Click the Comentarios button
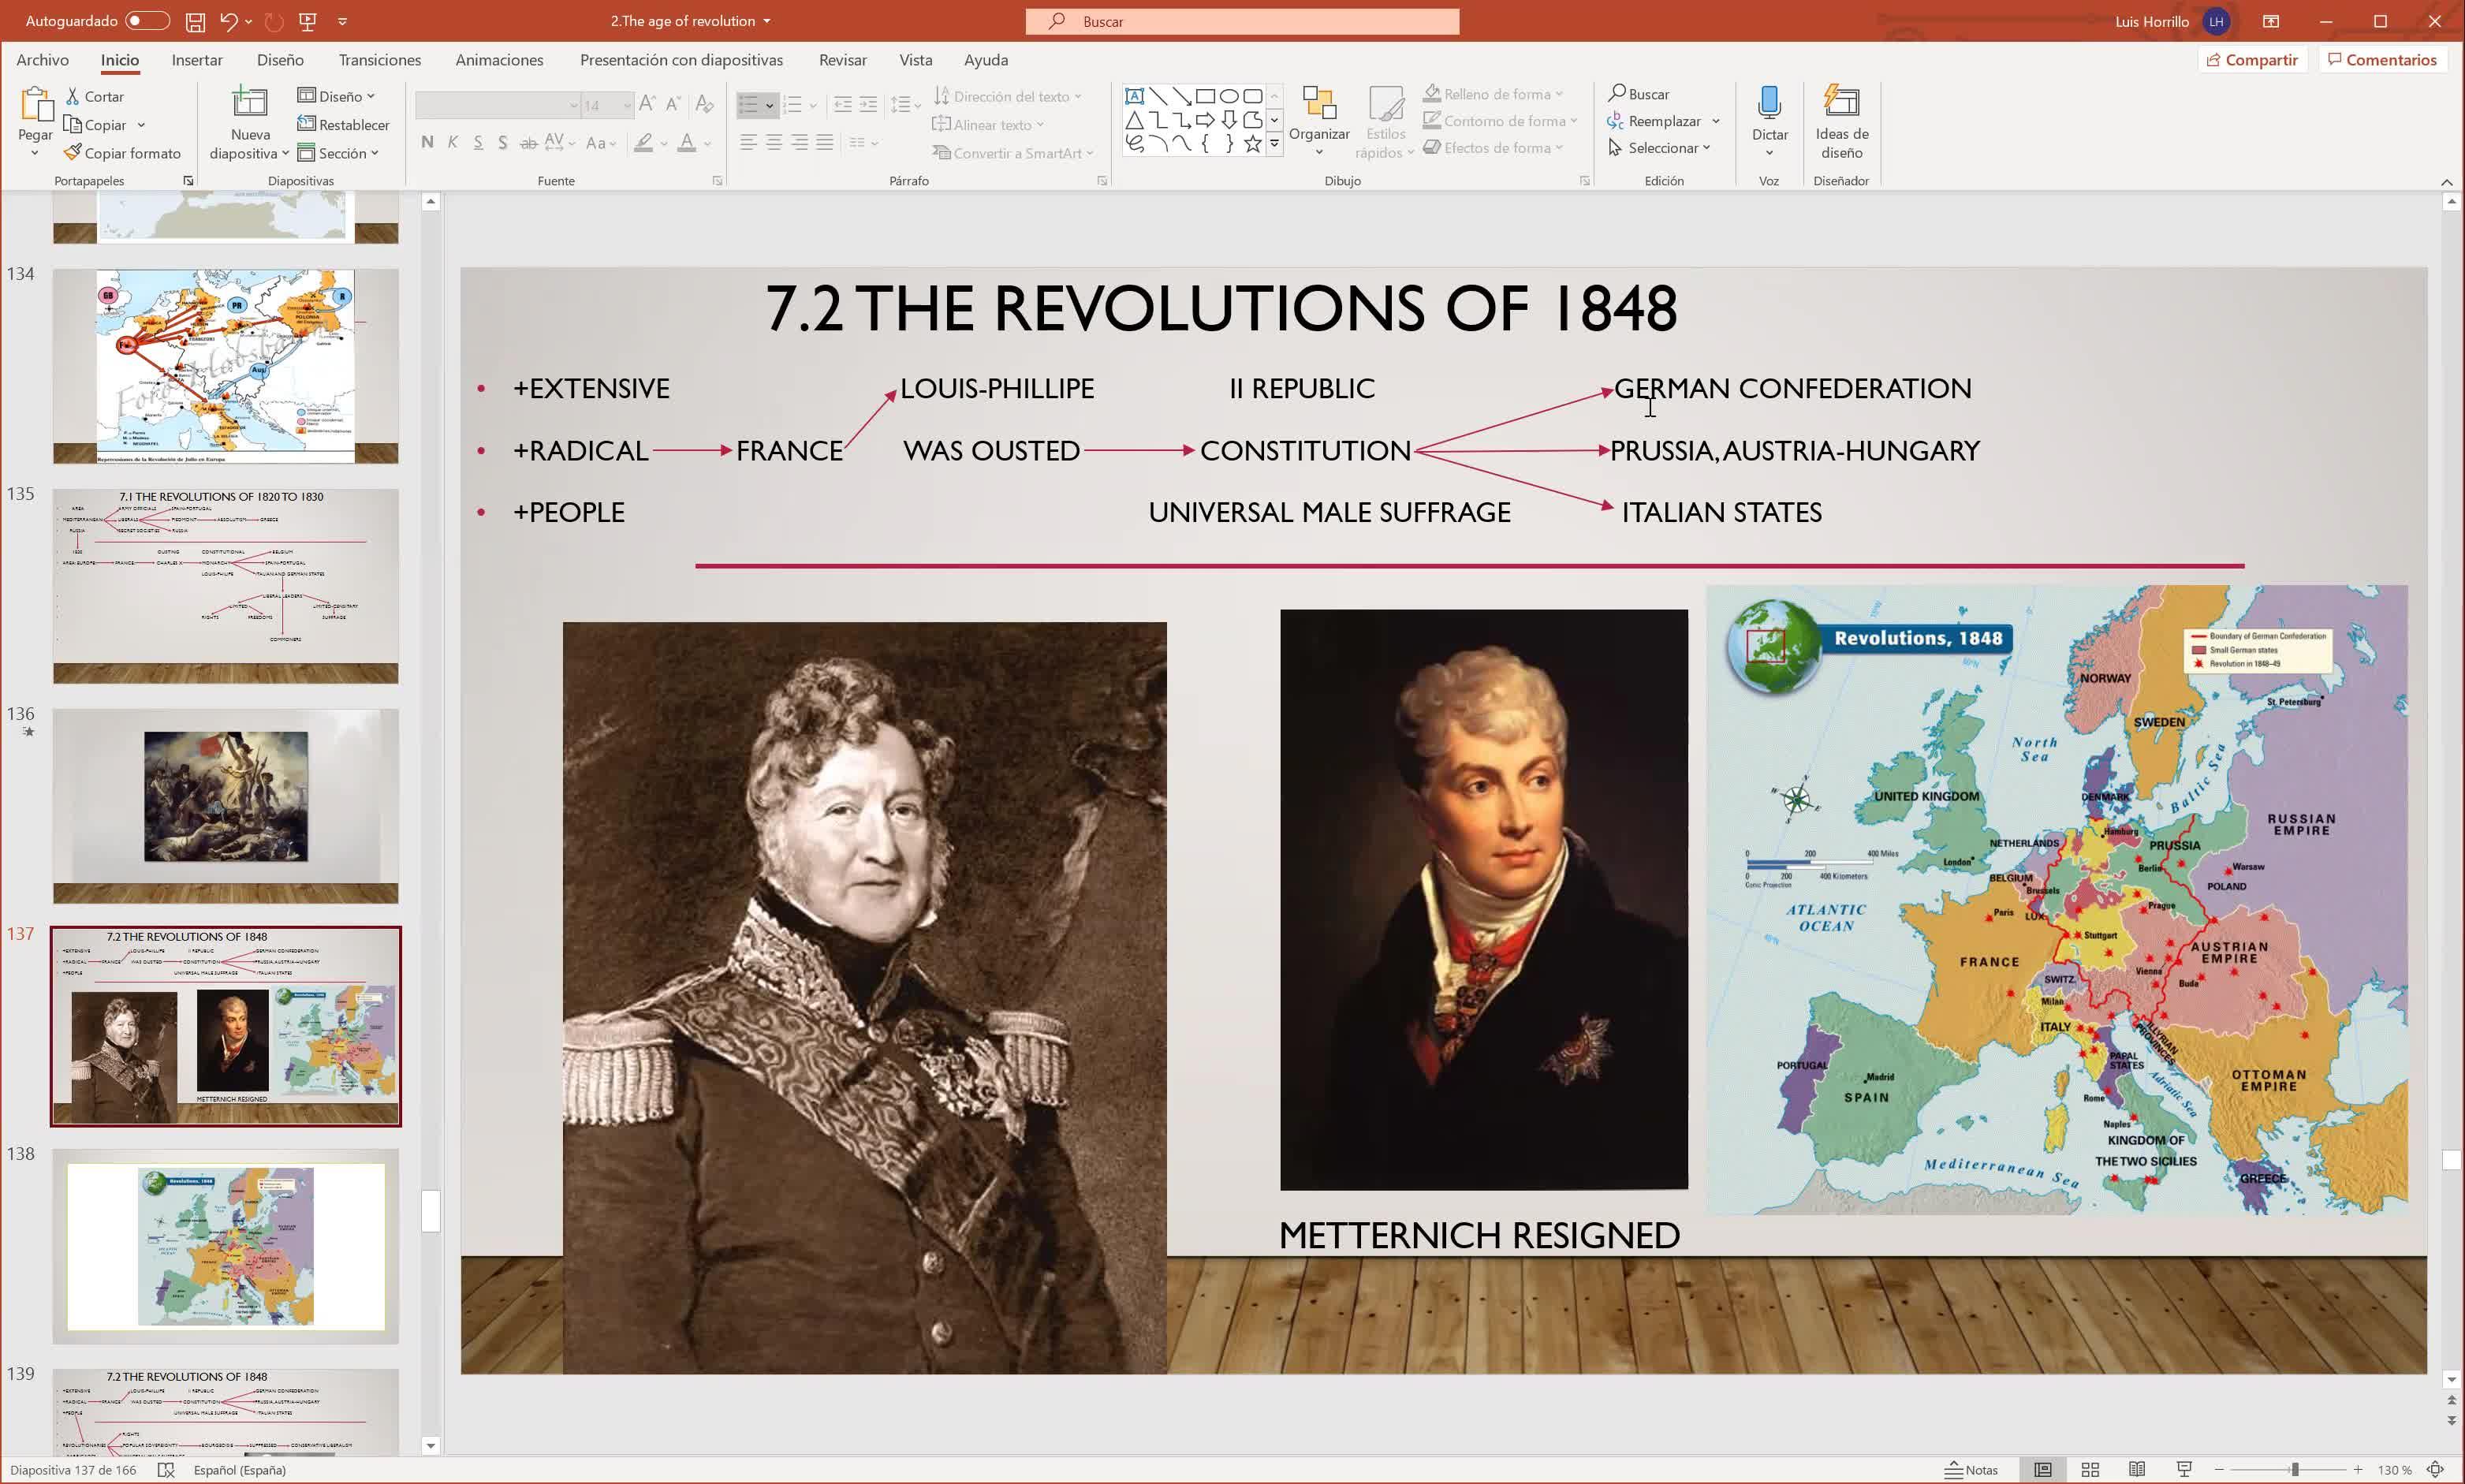Viewport: 2465px width, 1484px height. pos(2382,60)
